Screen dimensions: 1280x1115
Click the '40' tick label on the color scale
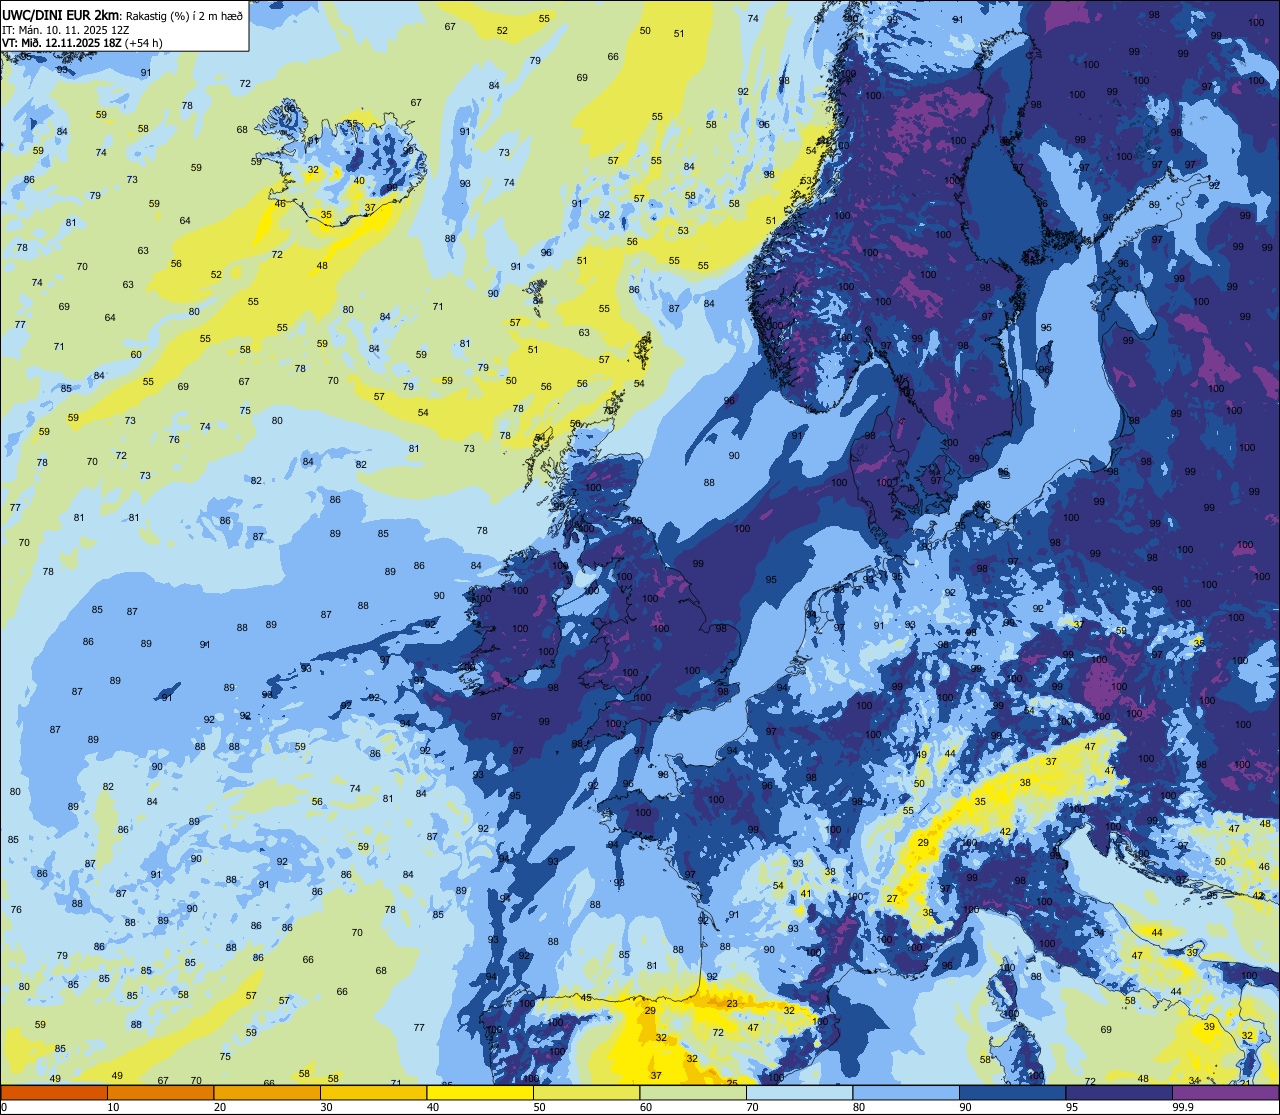(x=433, y=1107)
